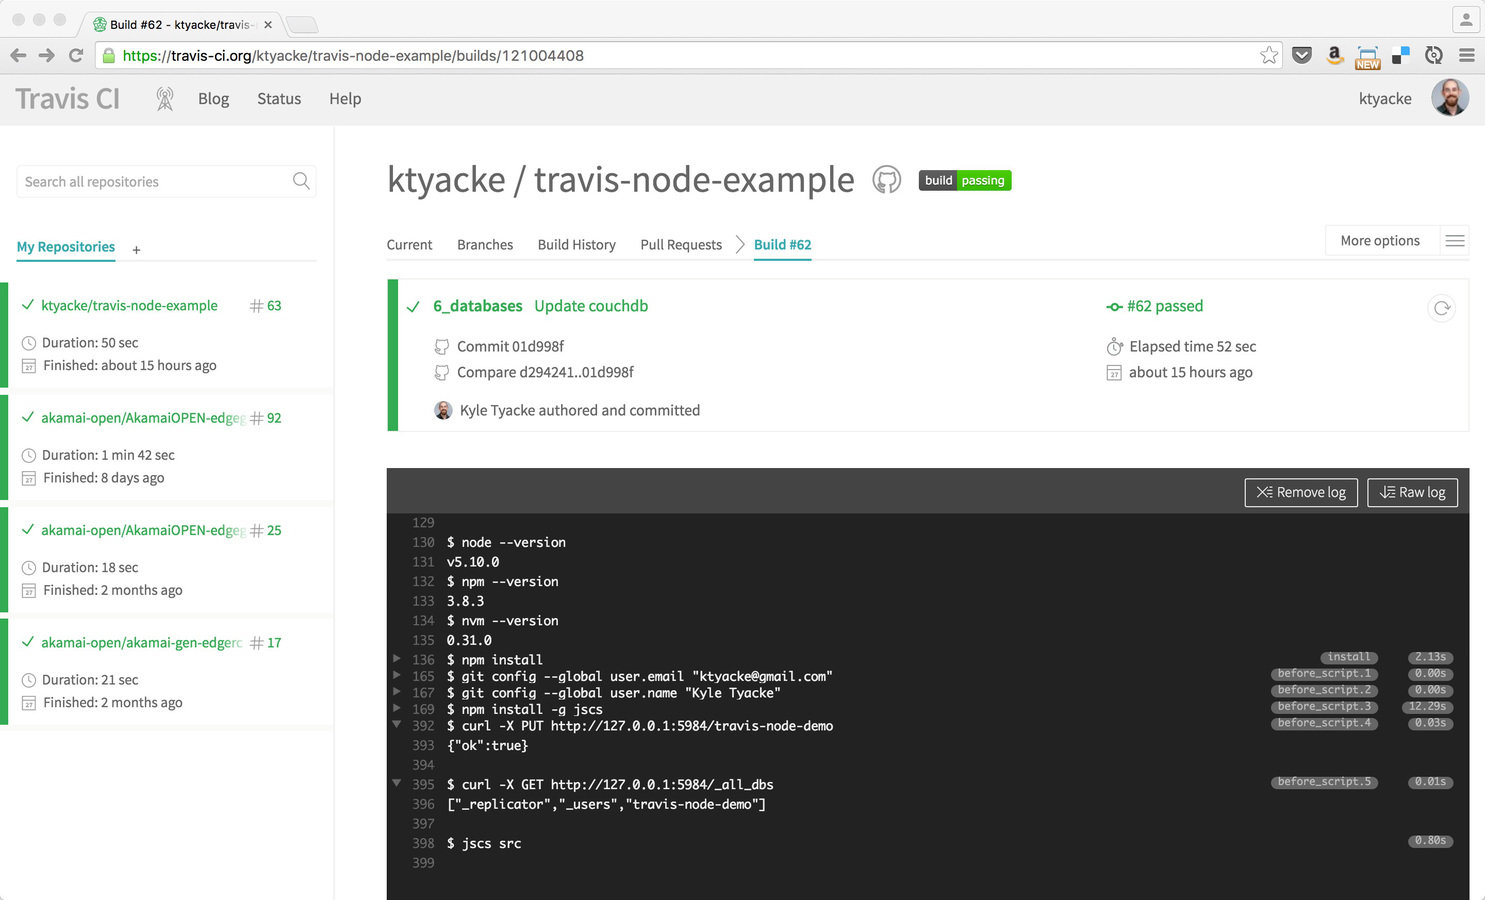Restart build using circular arrow icon

pyautogui.click(x=1441, y=308)
